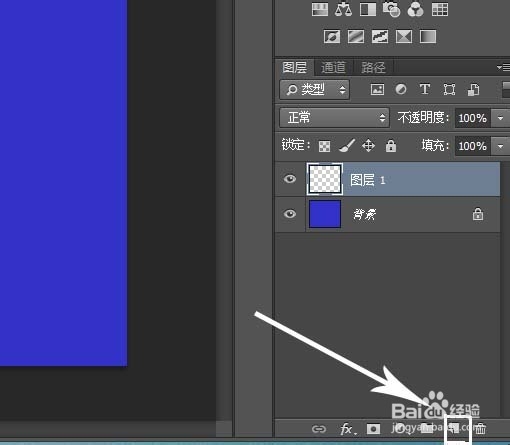Delete layer with the trash icon
The height and width of the screenshot is (445, 510).
coord(480,429)
